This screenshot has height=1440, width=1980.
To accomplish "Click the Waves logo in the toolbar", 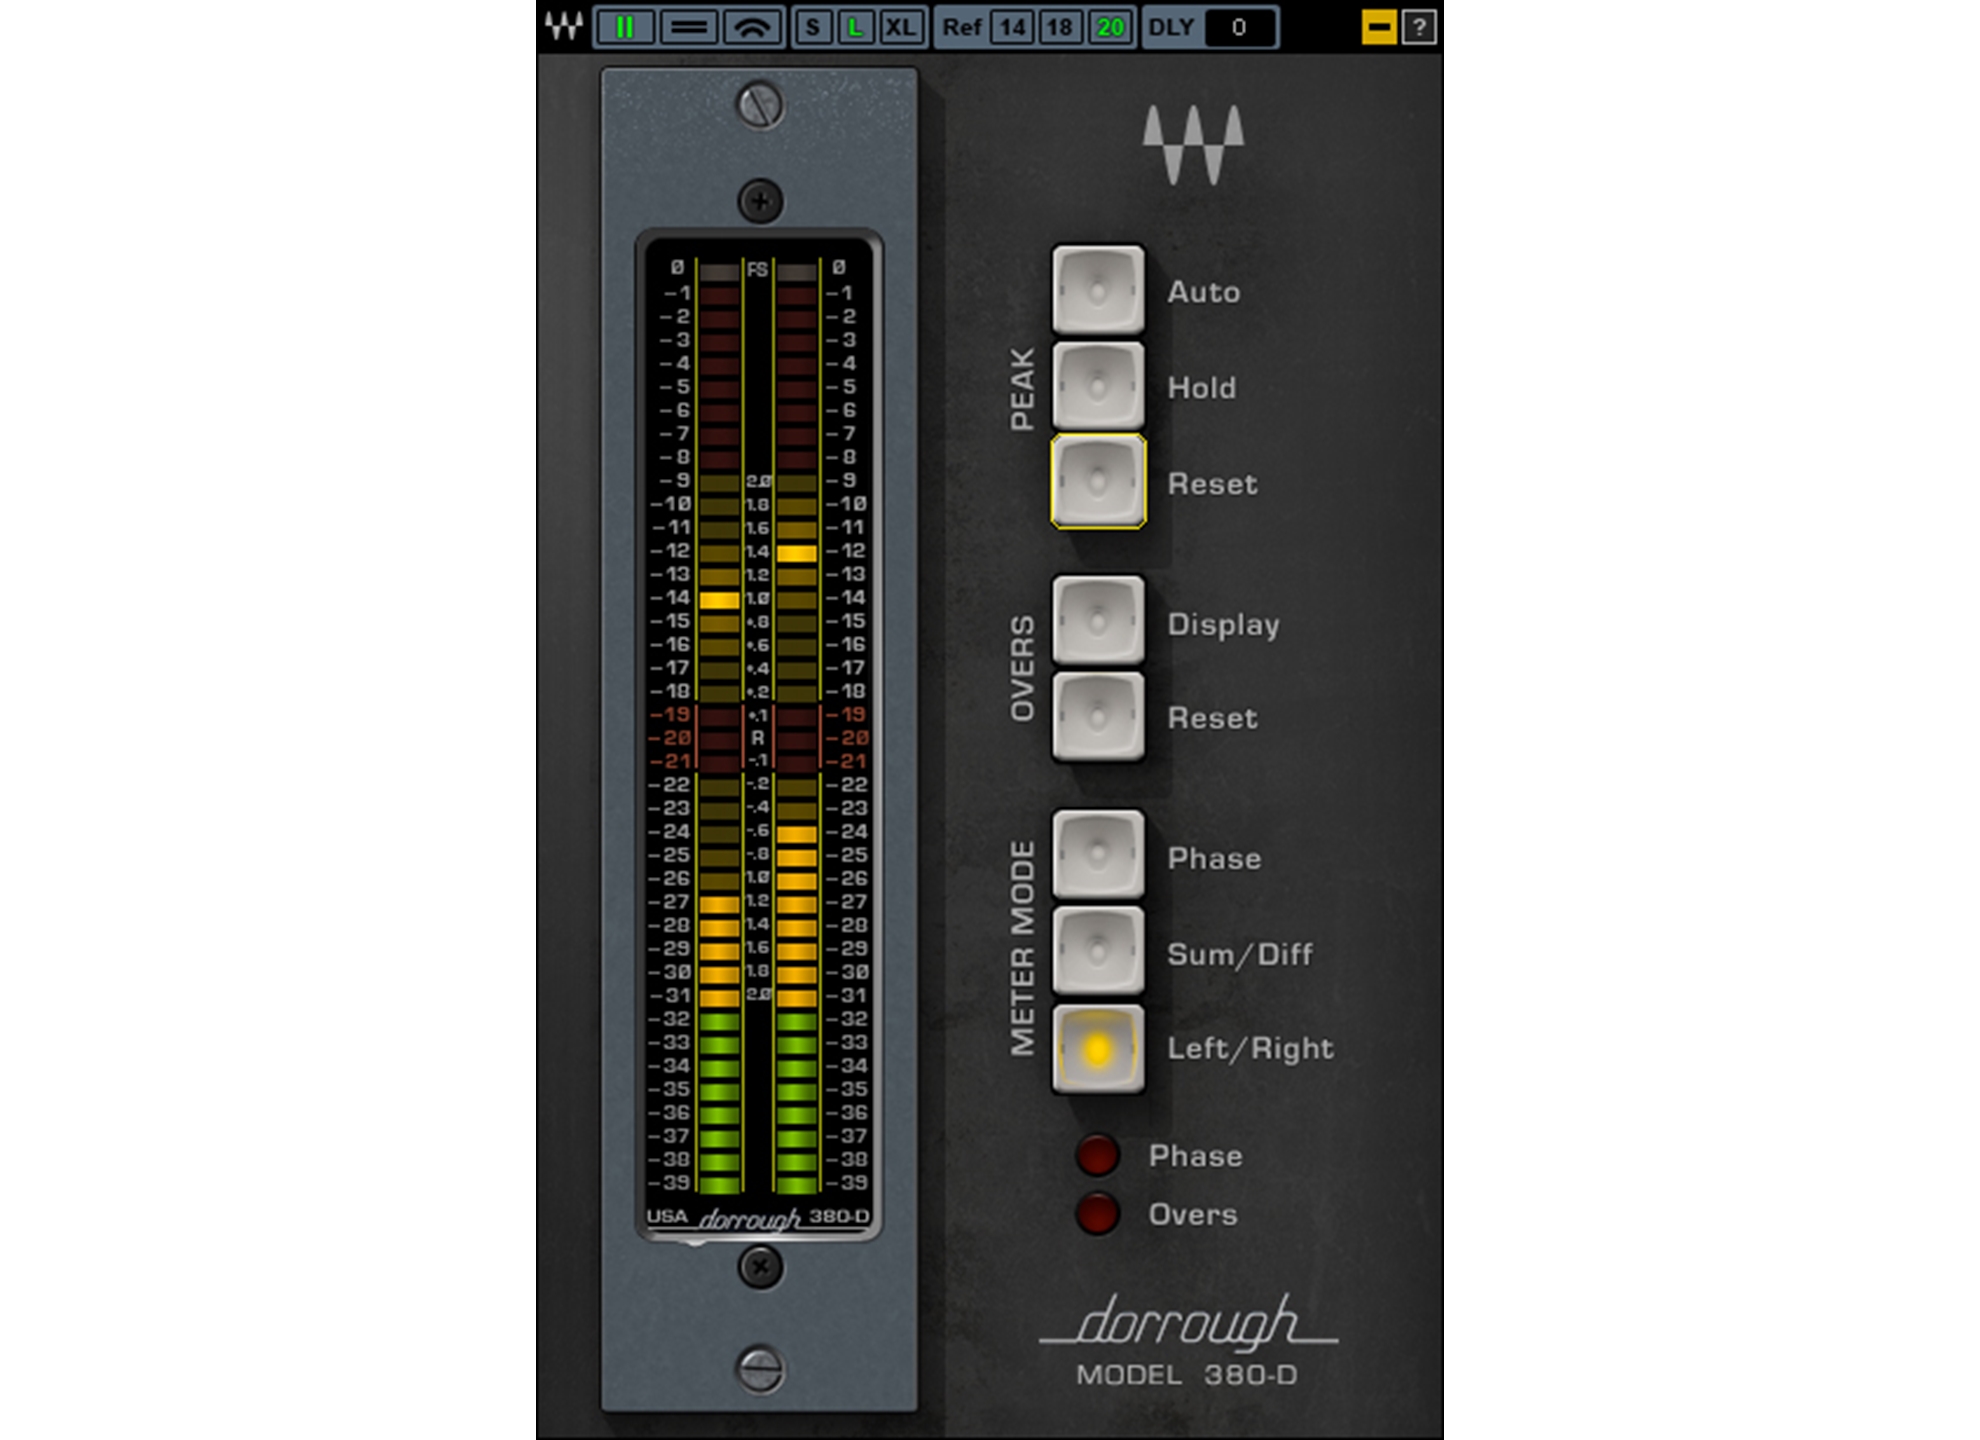I will coord(565,28).
